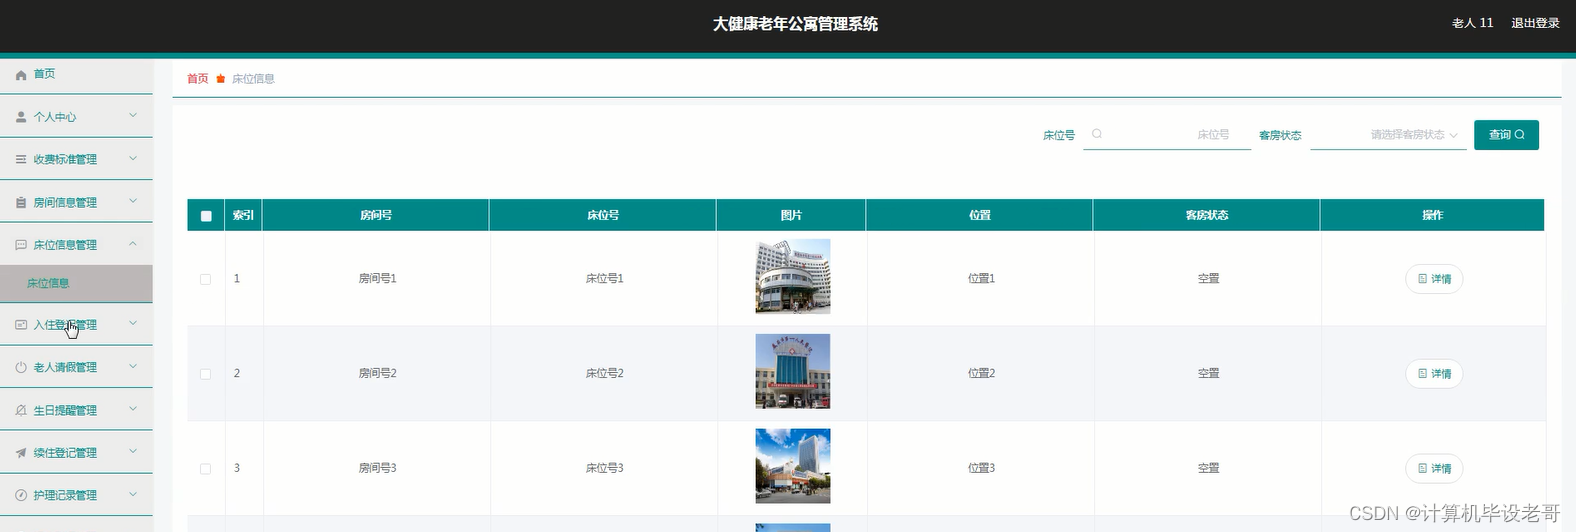Click 退出登录 to log out

pyautogui.click(x=1535, y=23)
